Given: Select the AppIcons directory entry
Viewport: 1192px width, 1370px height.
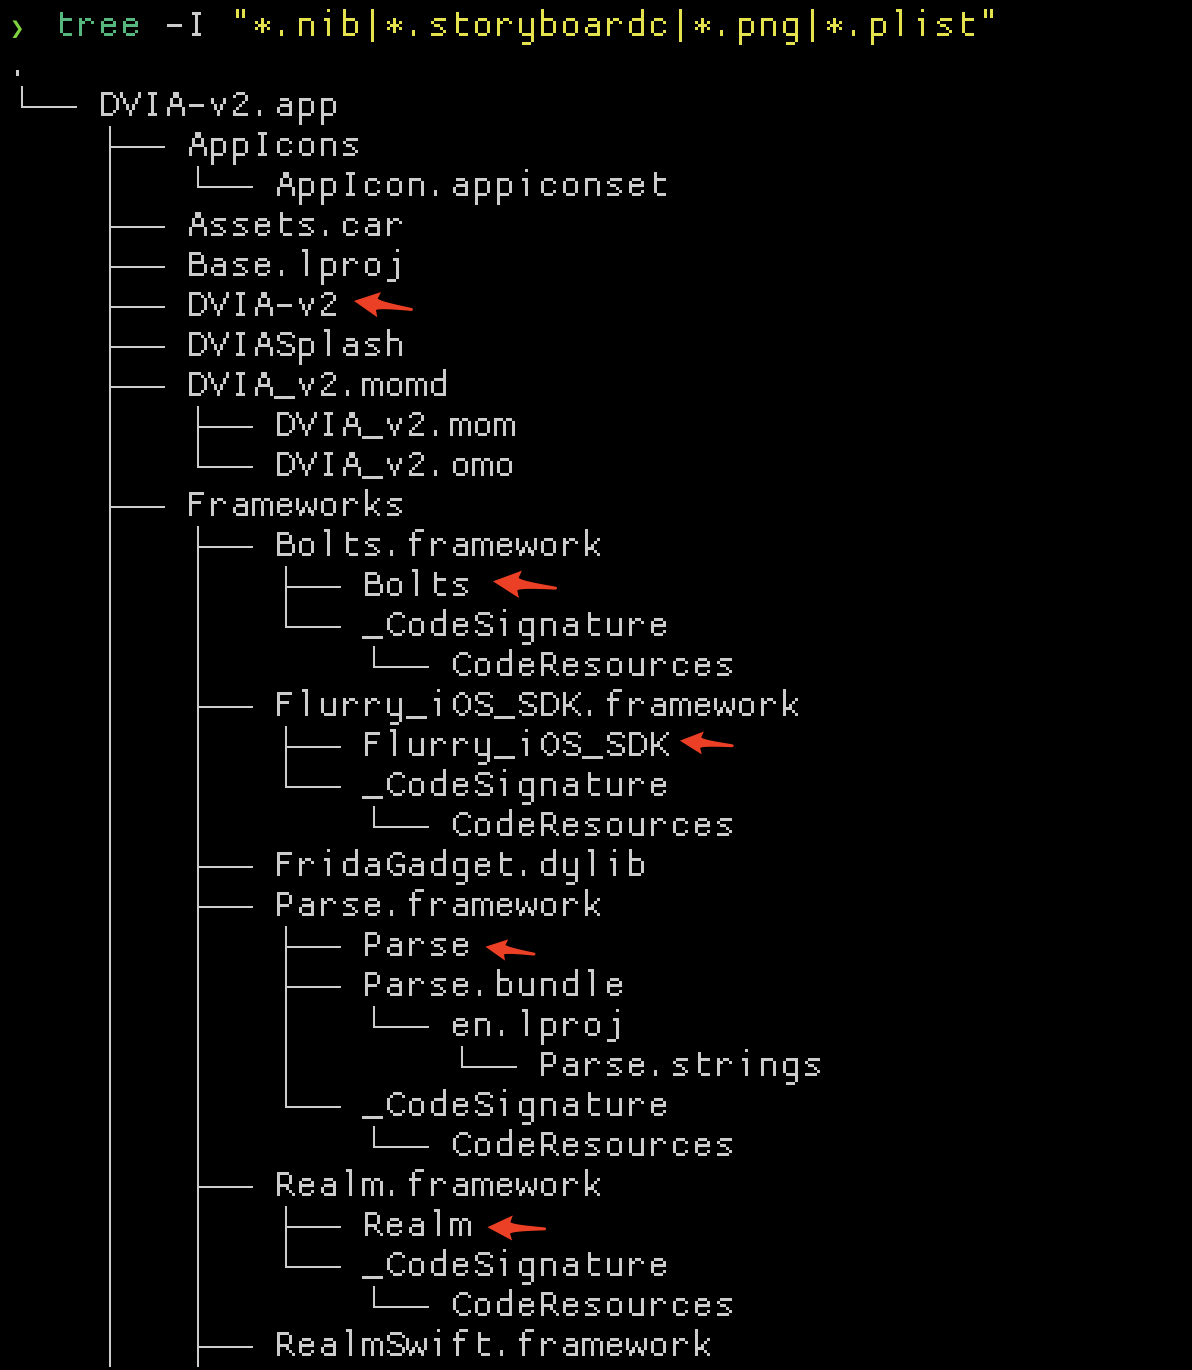Looking at the screenshot, I should 273,145.
